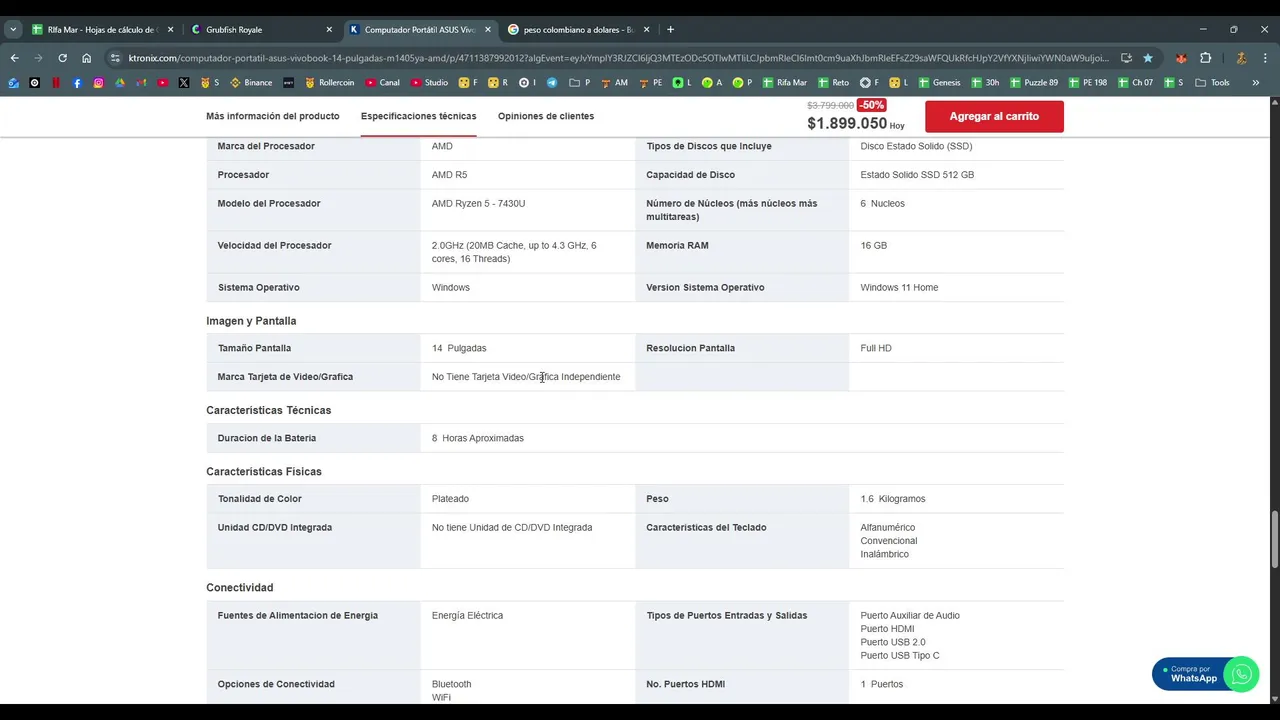The height and width of the screenshot is (720, 1280).
Task: Show hidden bookmarks overflow chevron
Action: coord(1255,83)
